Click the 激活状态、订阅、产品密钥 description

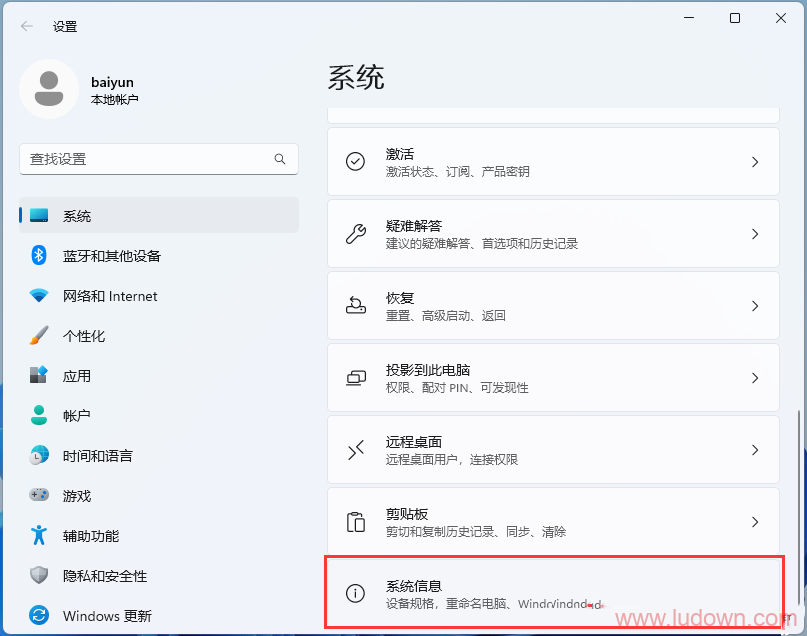[458, 171]
